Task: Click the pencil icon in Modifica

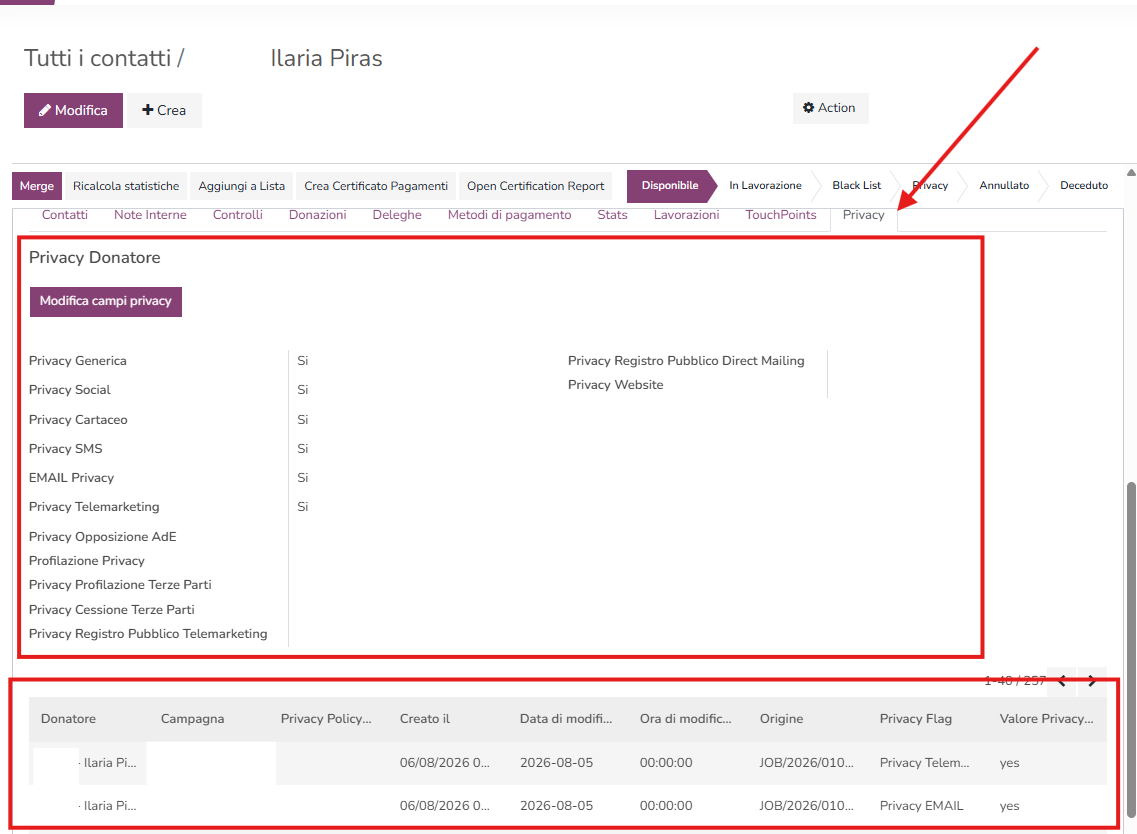Action: pyautogui.click(x=45, y=110)
